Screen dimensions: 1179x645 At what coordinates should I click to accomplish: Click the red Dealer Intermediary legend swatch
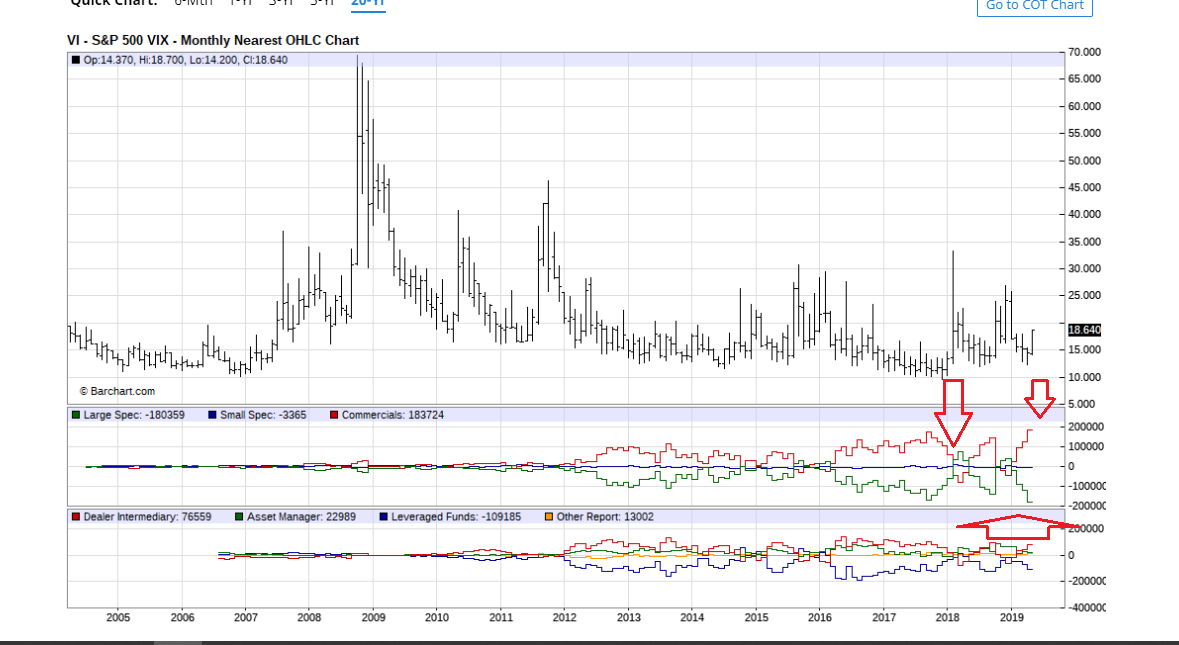tap(75, 517)
